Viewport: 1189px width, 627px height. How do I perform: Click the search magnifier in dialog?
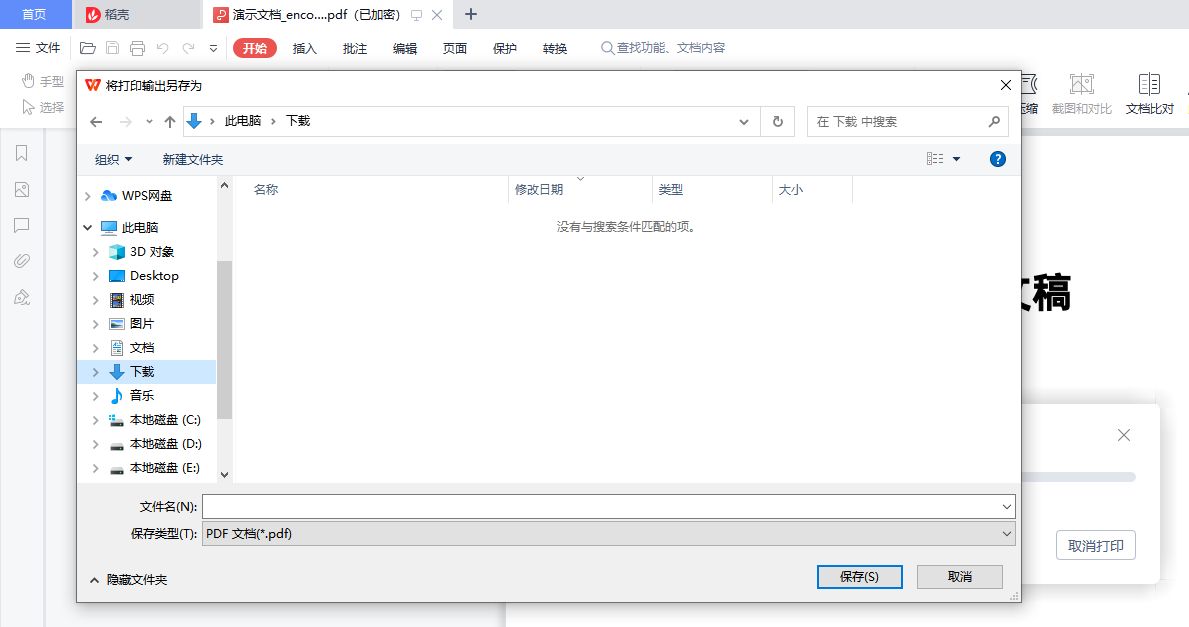coord(994,121)
